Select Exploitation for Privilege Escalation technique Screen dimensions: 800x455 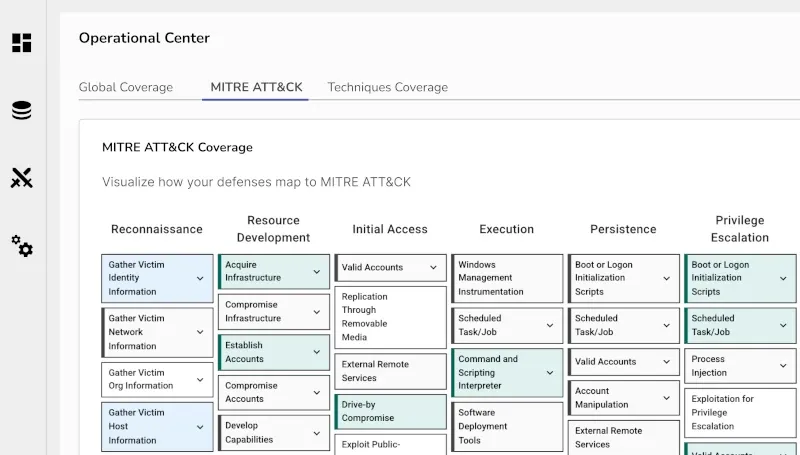pos(740,413)
